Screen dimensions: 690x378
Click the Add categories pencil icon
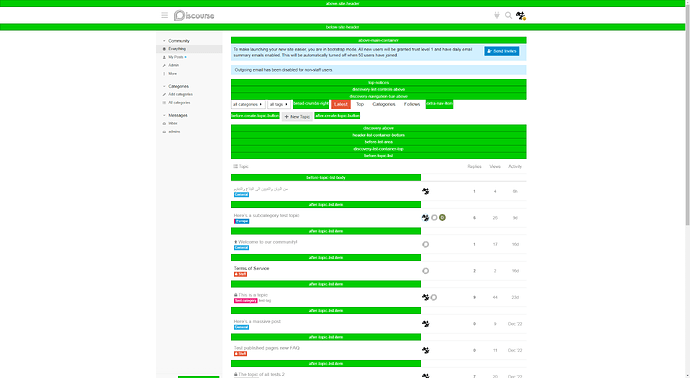click(x=164, y=95)
